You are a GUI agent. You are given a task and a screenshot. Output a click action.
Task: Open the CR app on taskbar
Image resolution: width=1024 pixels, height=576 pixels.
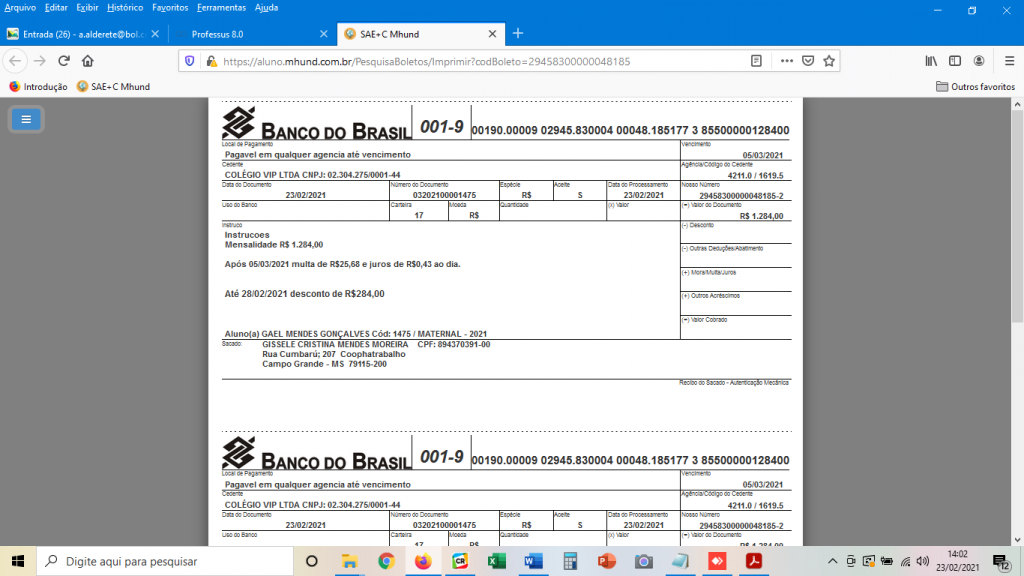click(x=460, y=561)
